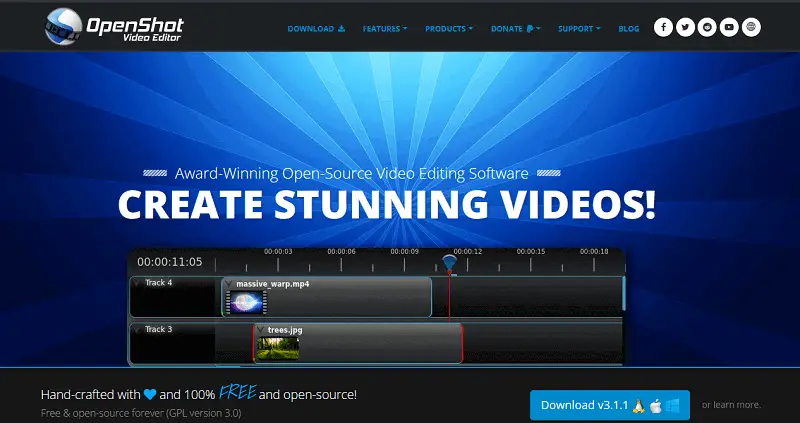The width and height of the screenshot is (800, 423).
Task: Click the Windows icon on Download button
Action: (672, 406)
